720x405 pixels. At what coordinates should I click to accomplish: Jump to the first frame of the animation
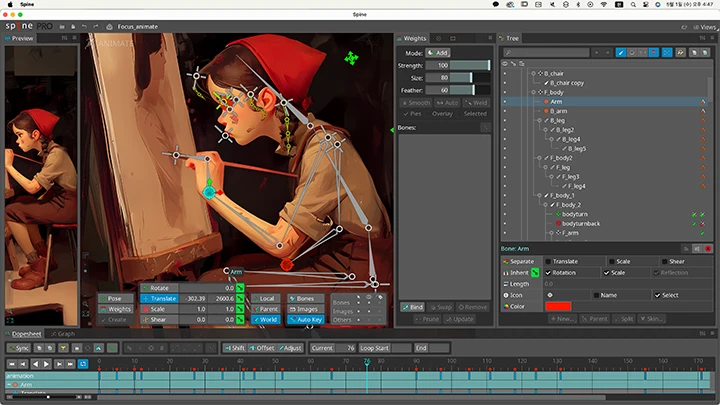12,364
